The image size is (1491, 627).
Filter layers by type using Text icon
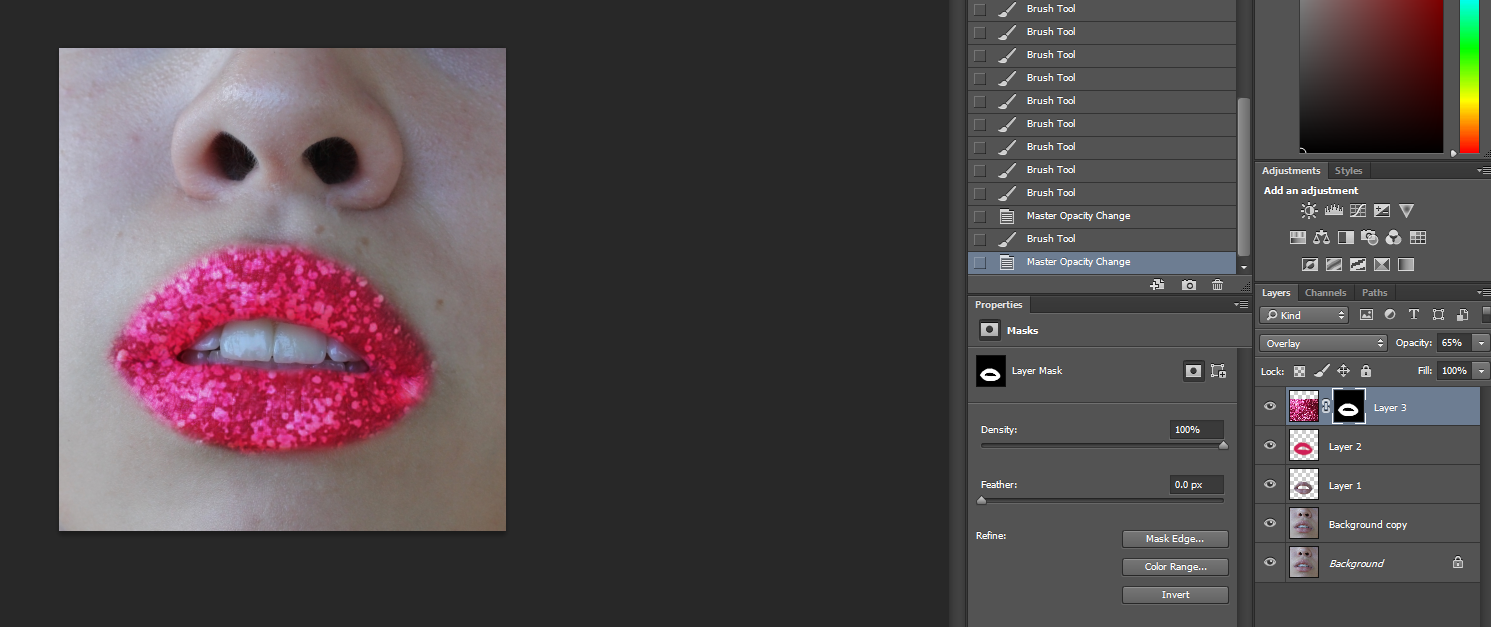coord(1413,314)
